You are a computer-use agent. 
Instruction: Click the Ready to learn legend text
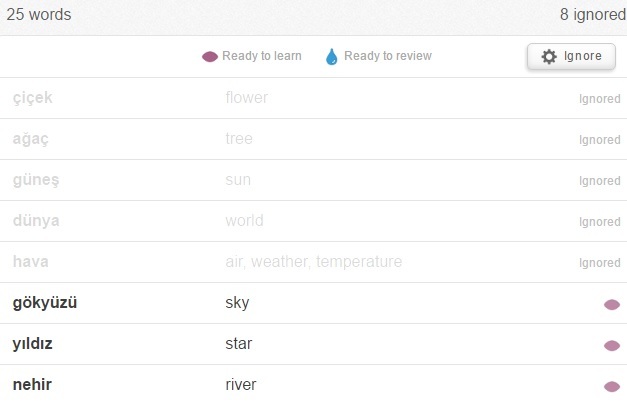point(262,56)
